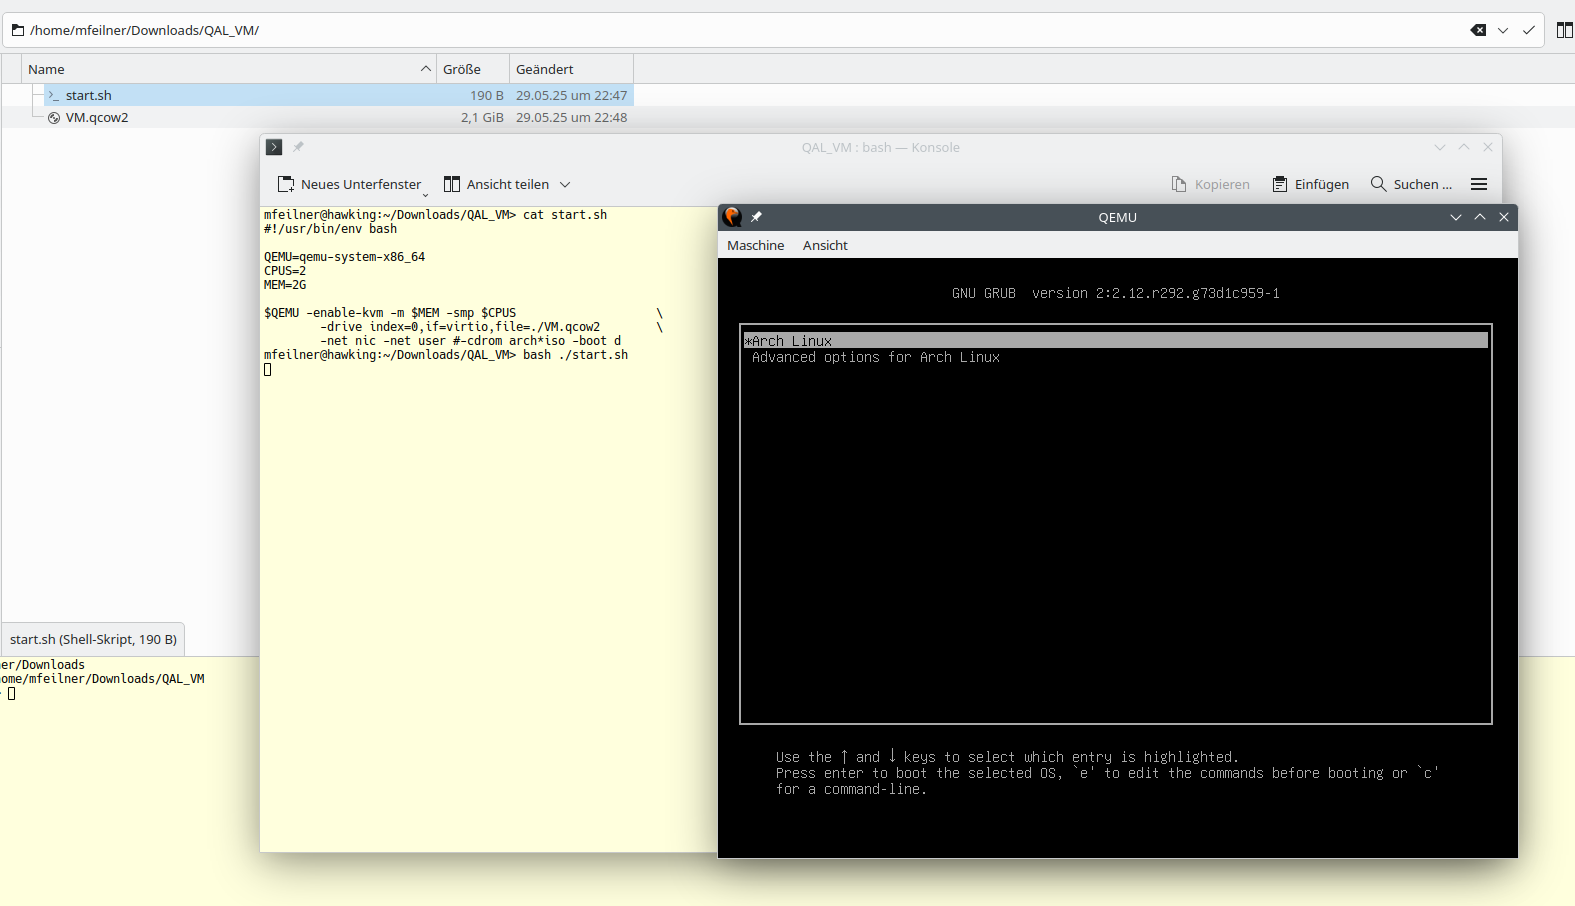The image size is (1575, 906).
Task: Pin the QEMU window
Action: point(756,217)
